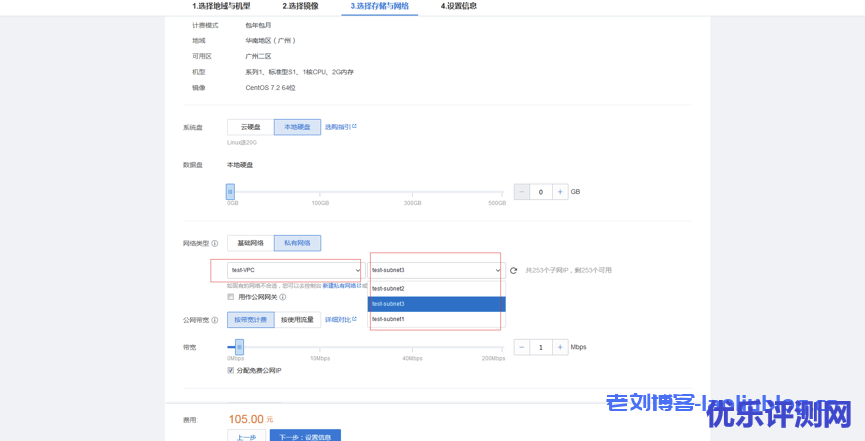Uncheck the 分配免费公网IP checkbox

click(231, 370)
